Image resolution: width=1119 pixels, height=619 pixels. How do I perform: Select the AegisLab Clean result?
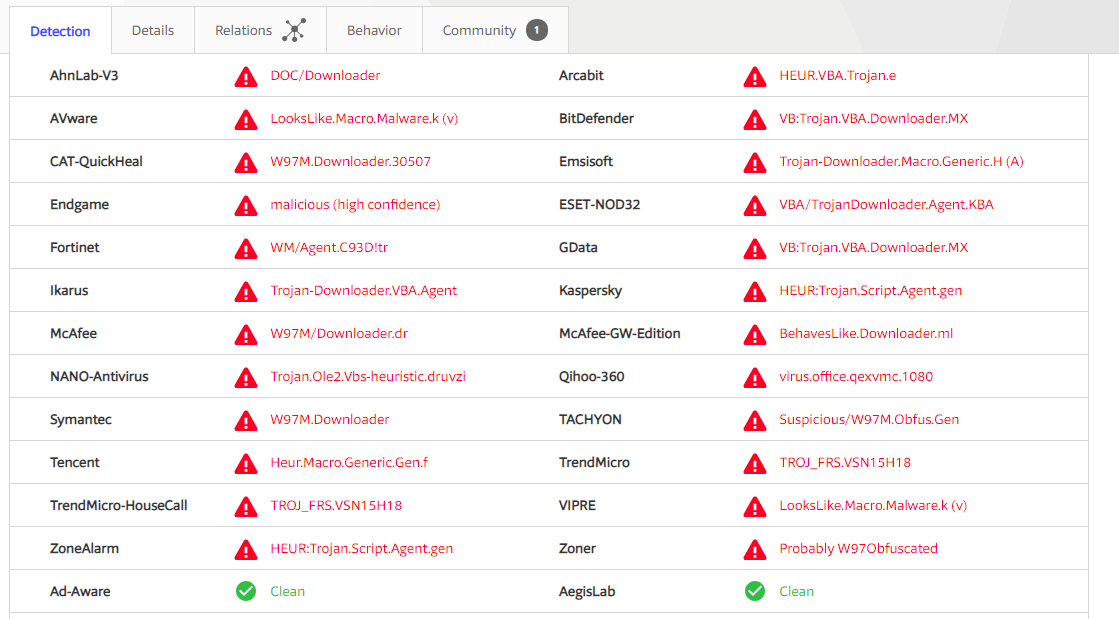click(796, 591)
